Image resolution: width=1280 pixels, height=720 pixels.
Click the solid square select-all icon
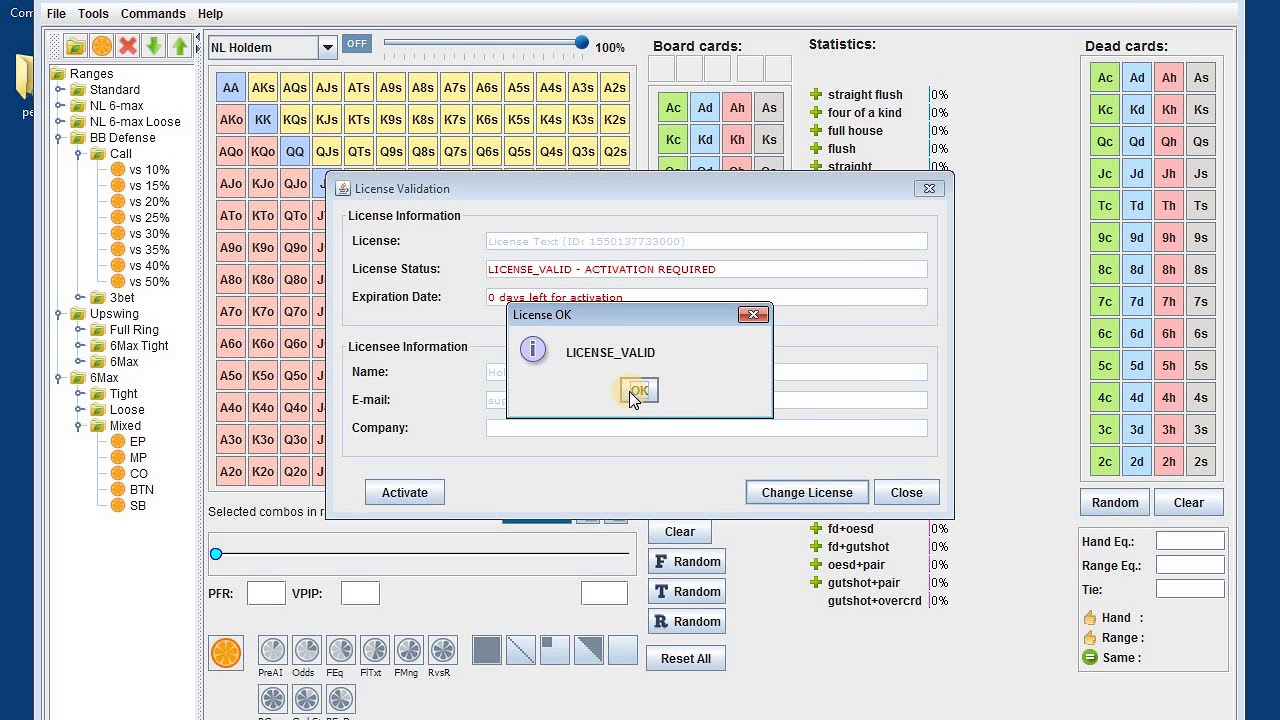487,650
